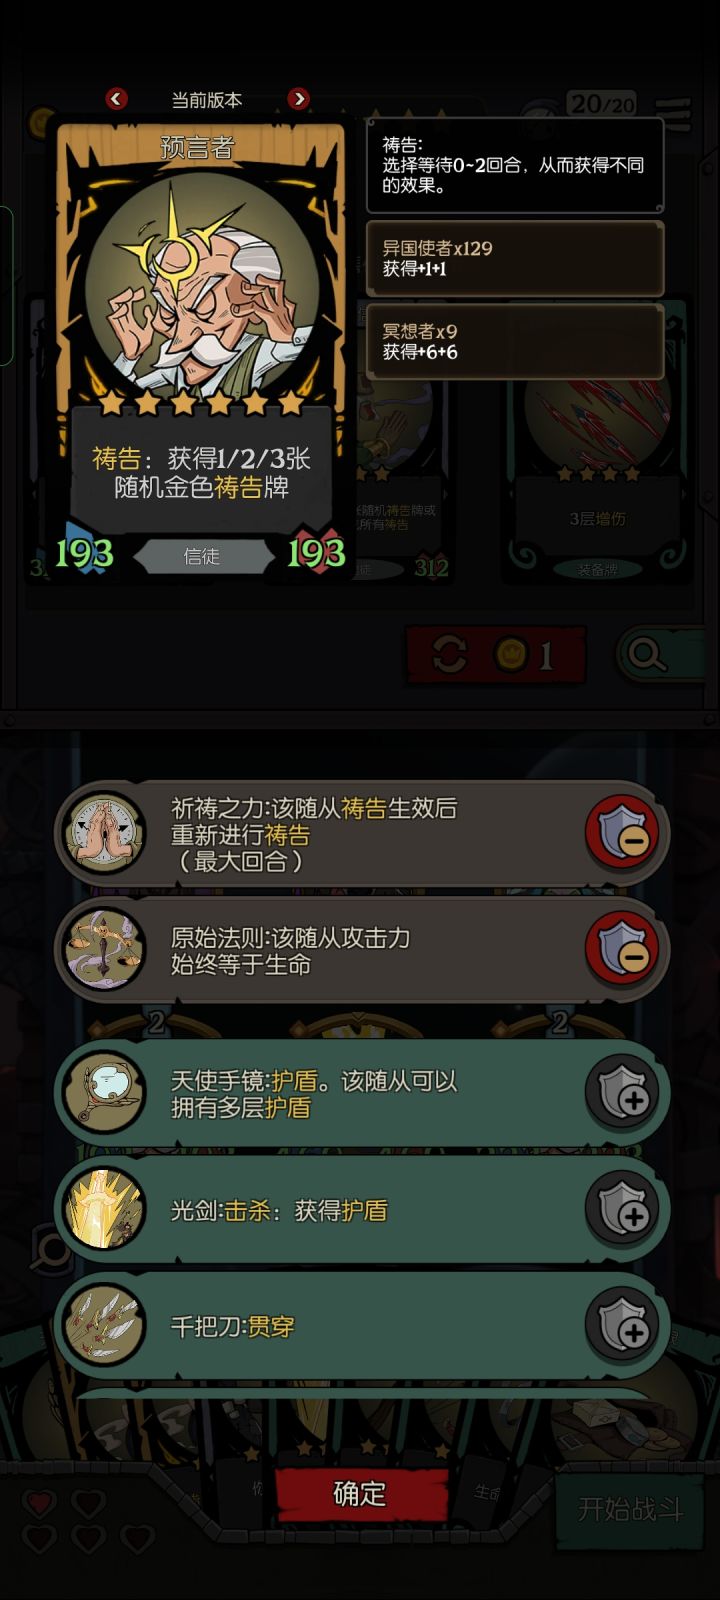Image resolution: width=720 pixels, height=1600 pixels.
Task: Add 光剑 using its plus shield icon
Action: (x=622, y=1210)
